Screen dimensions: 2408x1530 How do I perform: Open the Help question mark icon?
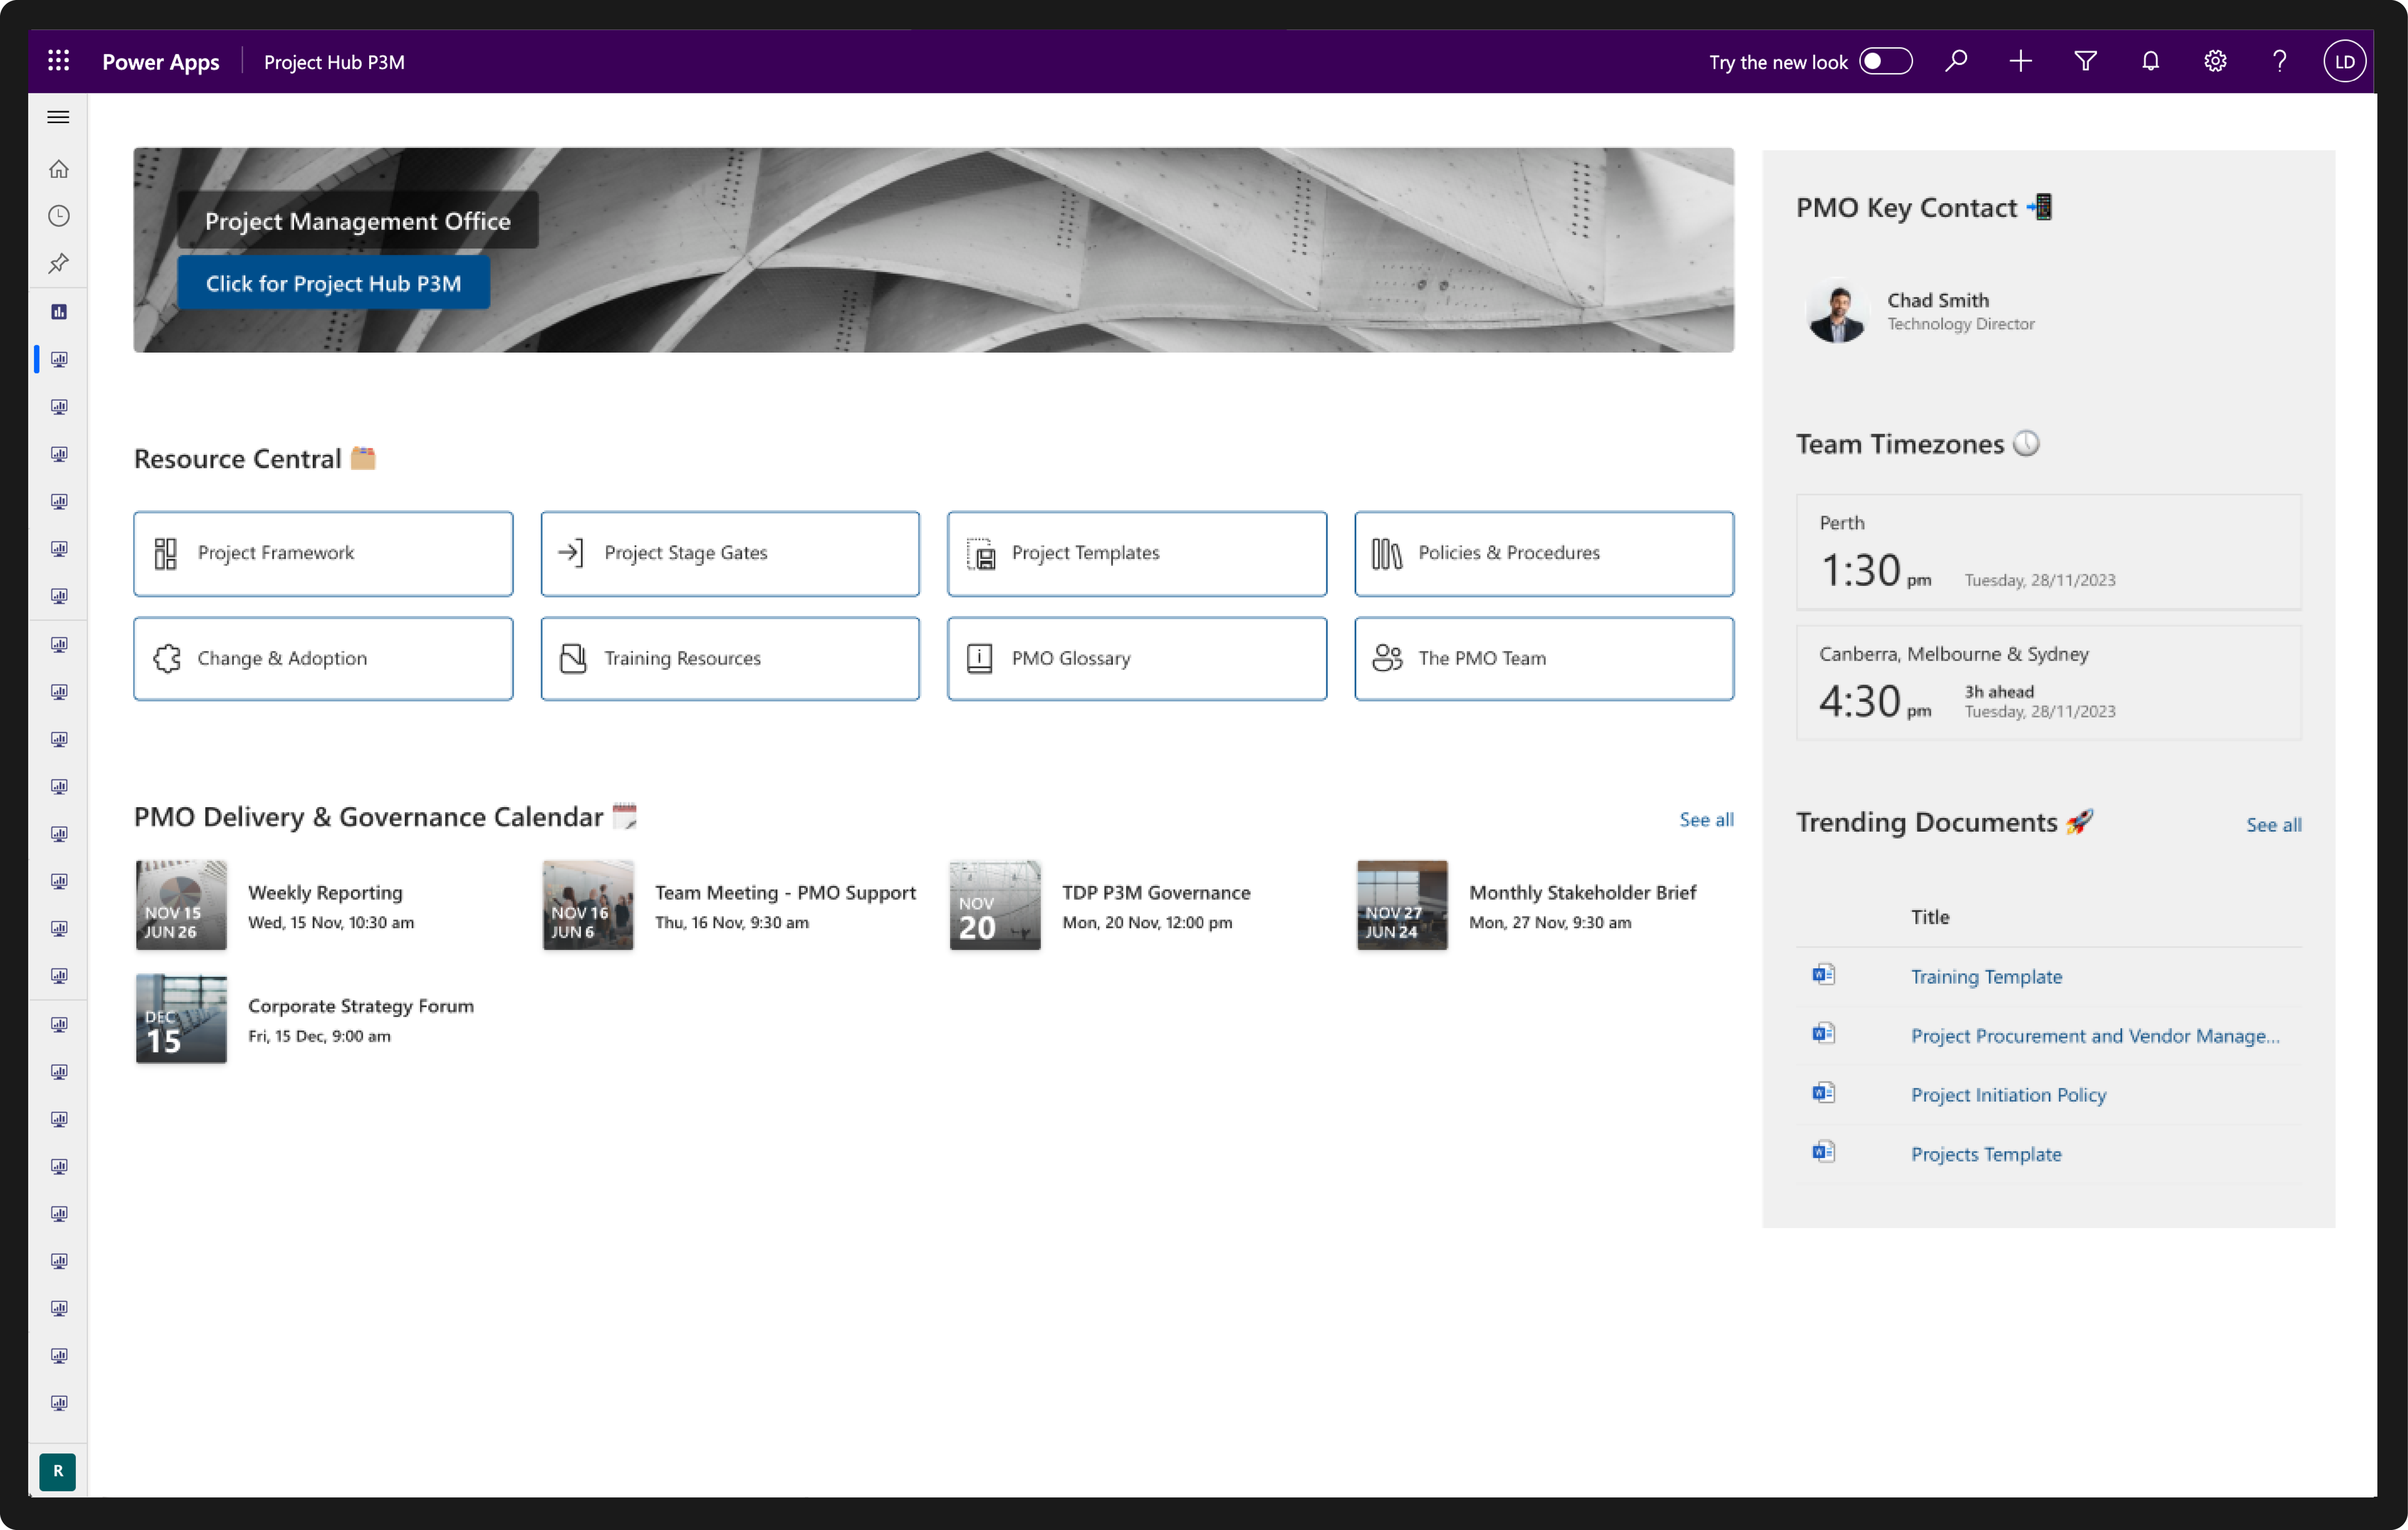pyautogui.click(x=2279, y=61)
